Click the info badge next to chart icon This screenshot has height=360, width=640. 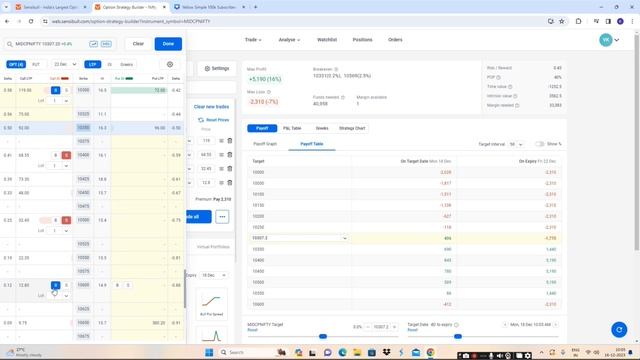pos(106,44)
